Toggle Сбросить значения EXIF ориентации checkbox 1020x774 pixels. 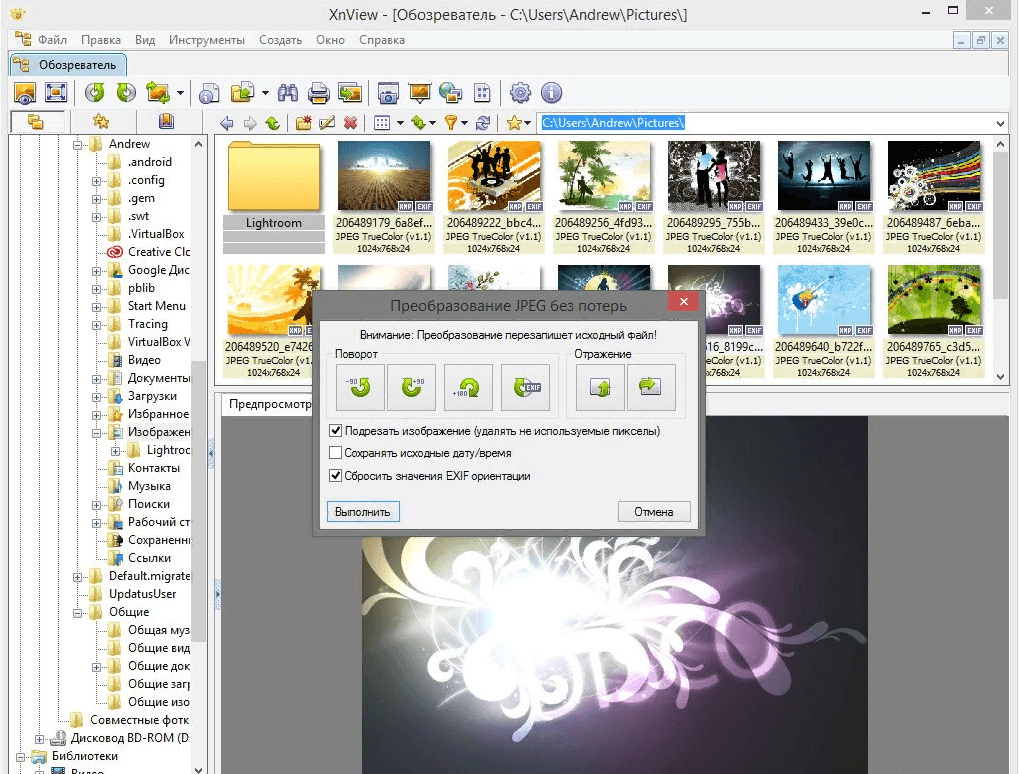tap(336, 476)
